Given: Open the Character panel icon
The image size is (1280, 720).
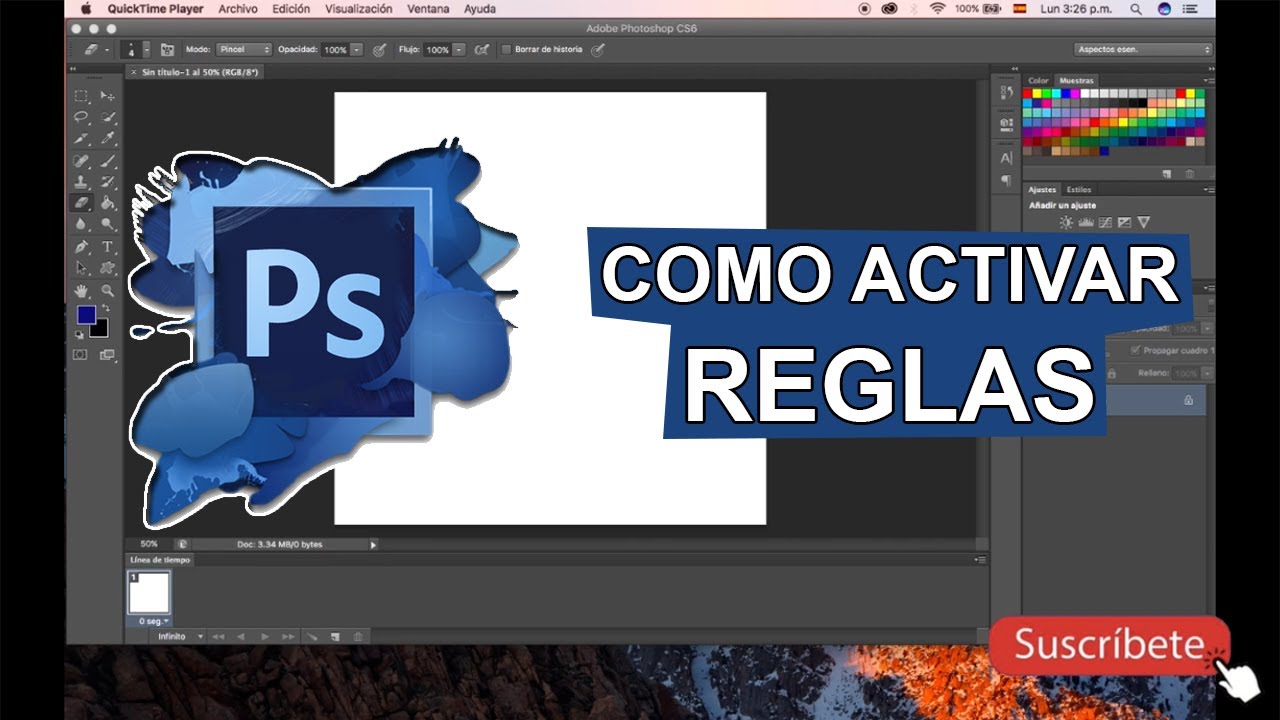Looking at the screenshot, I should [1006, 158].
